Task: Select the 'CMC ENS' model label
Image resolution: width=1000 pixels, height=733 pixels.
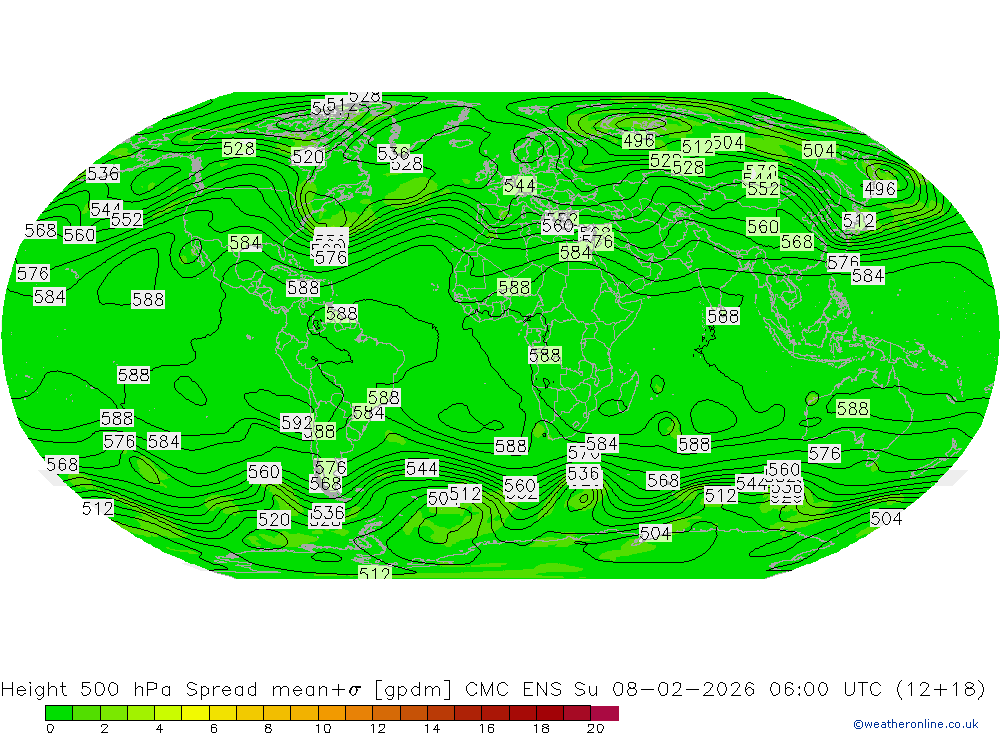Action: click(x=513, y=690)
